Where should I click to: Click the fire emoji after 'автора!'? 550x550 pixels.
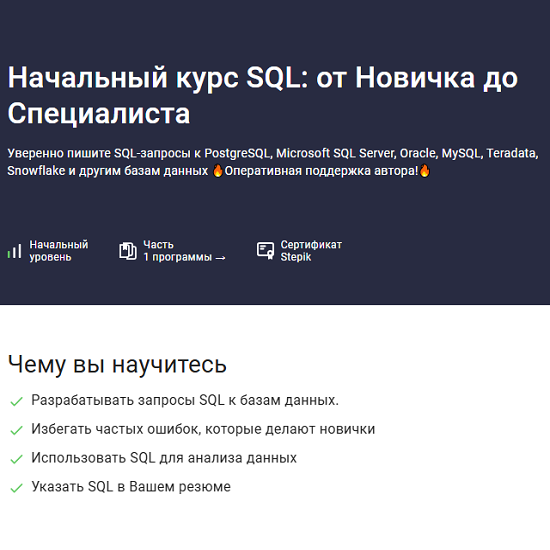pyautogui.click(x=425, y=171)
